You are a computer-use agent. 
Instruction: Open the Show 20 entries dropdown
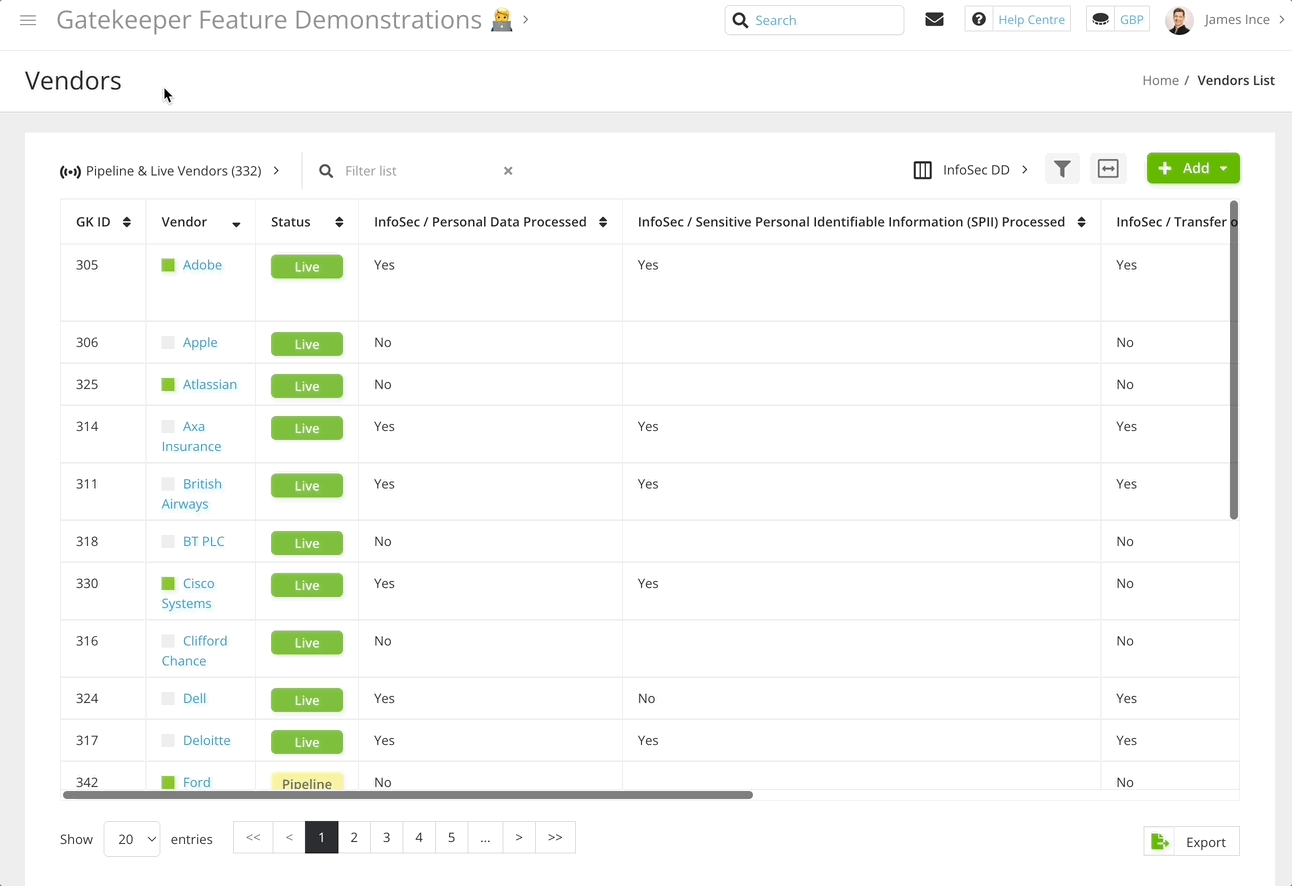point(131,838)
